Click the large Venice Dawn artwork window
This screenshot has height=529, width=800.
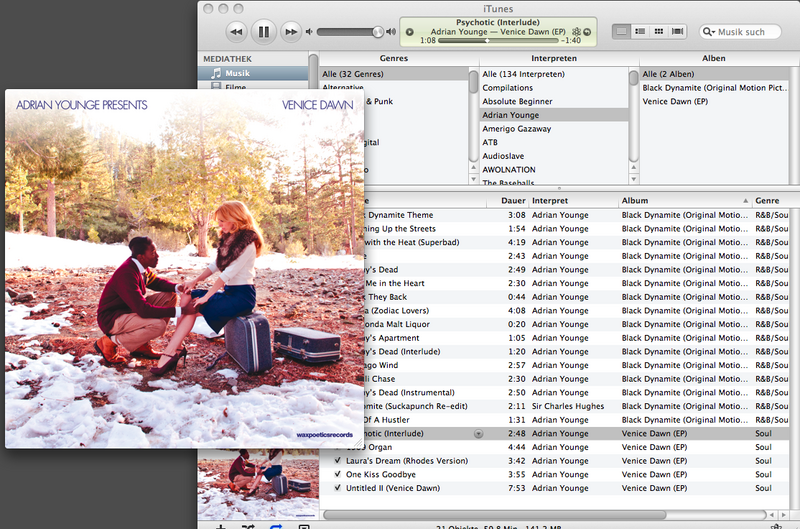(x=185, y=269)
